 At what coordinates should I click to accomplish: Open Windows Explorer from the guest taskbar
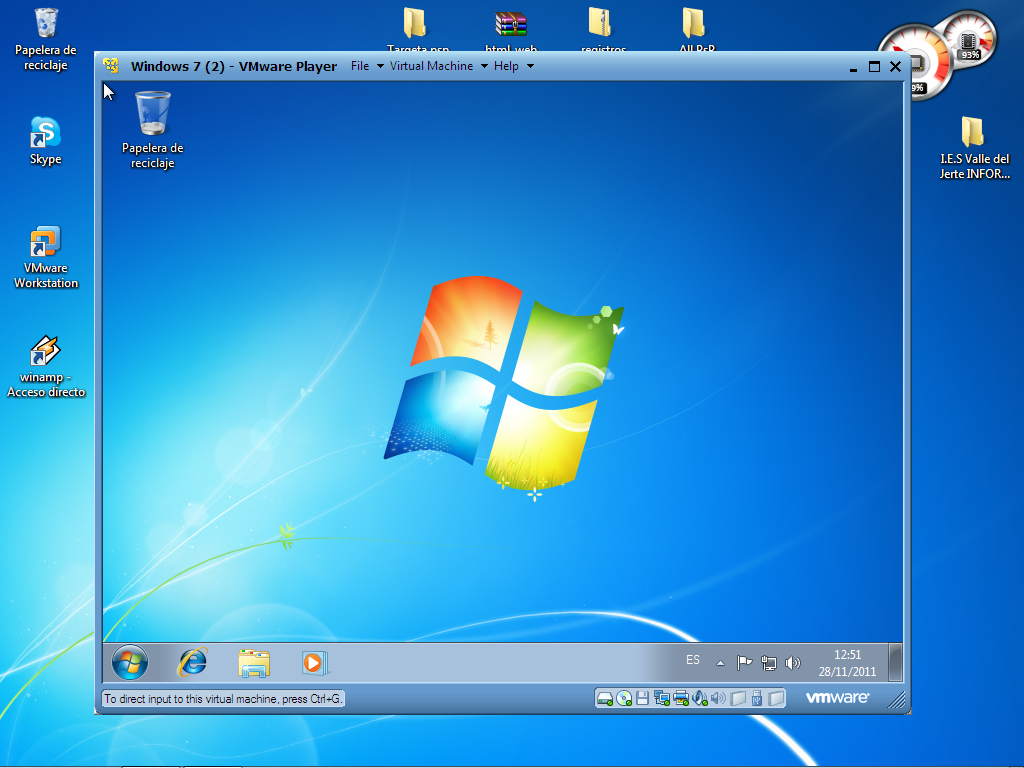(254, 662)
